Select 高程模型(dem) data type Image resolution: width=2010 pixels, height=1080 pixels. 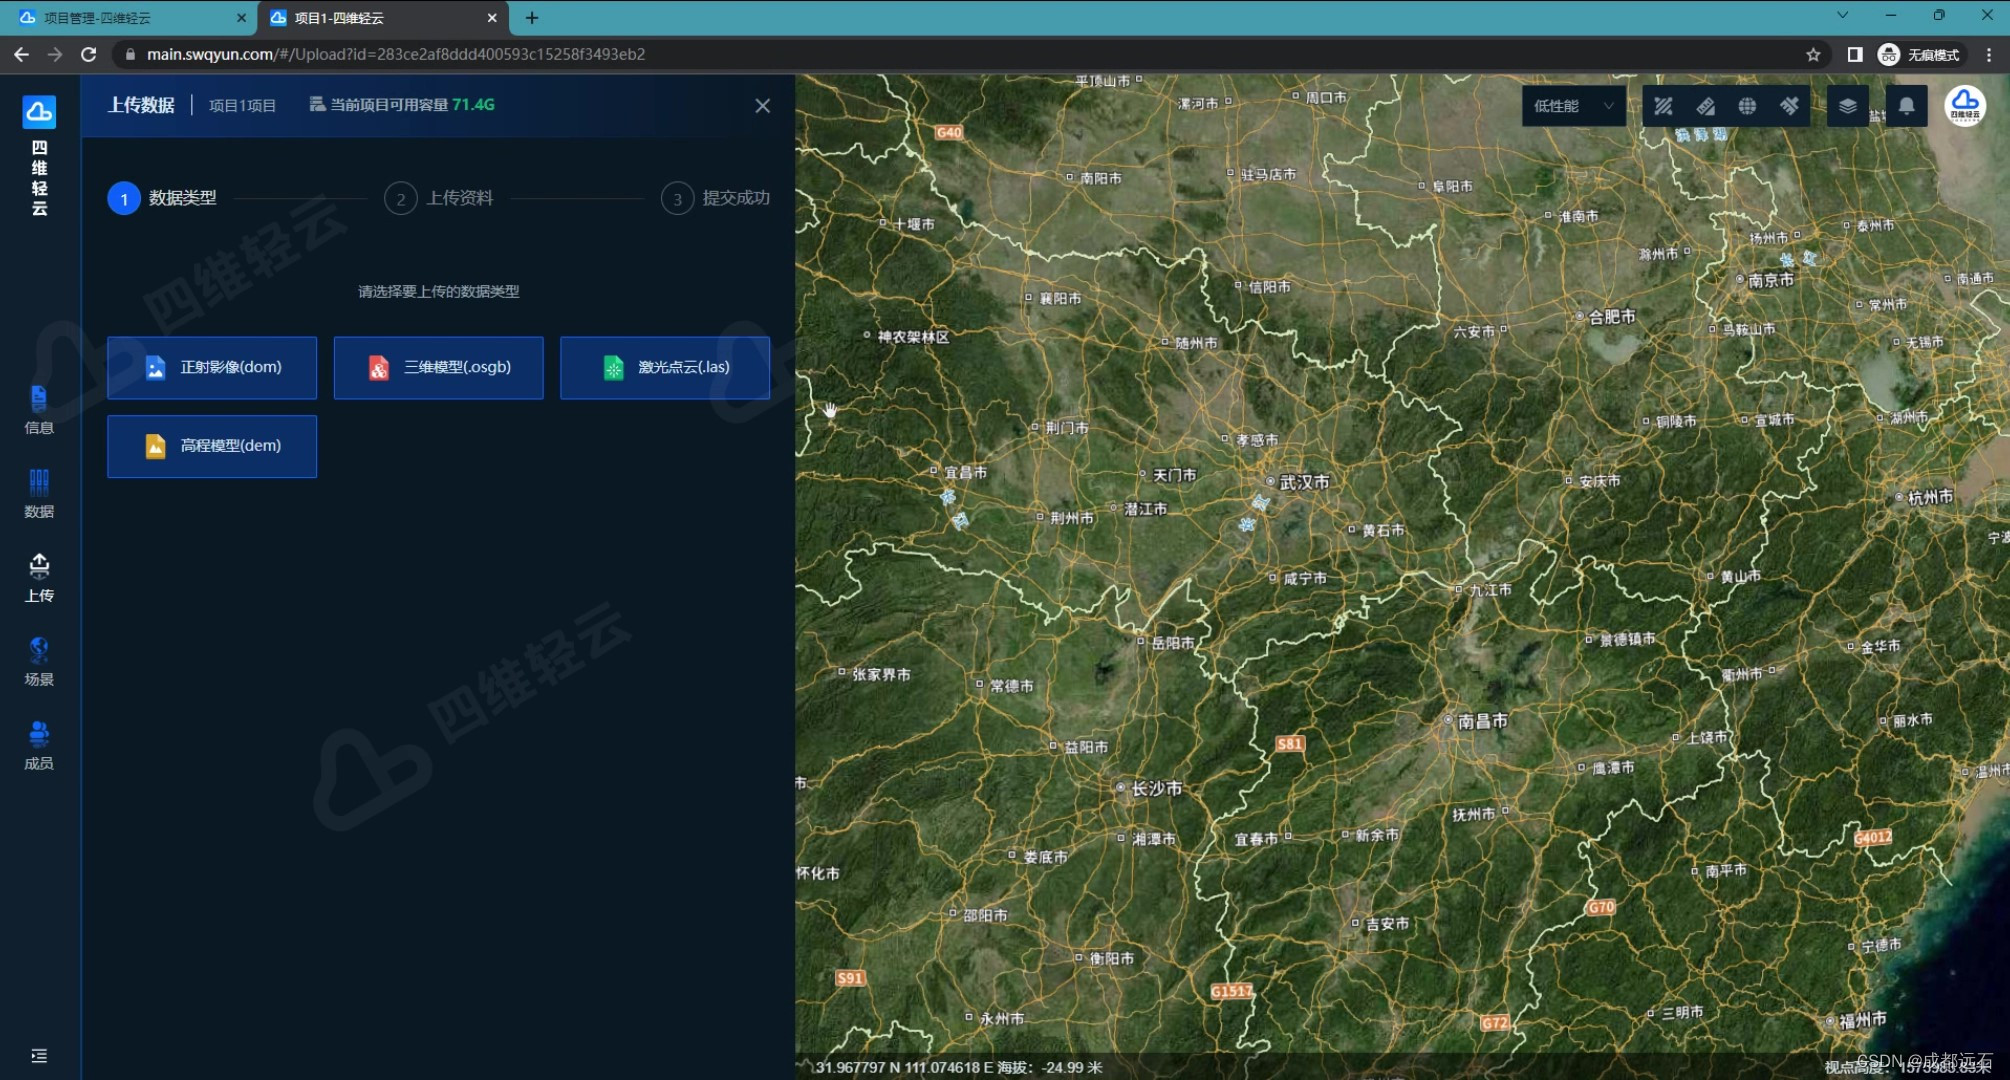(212, 446)
